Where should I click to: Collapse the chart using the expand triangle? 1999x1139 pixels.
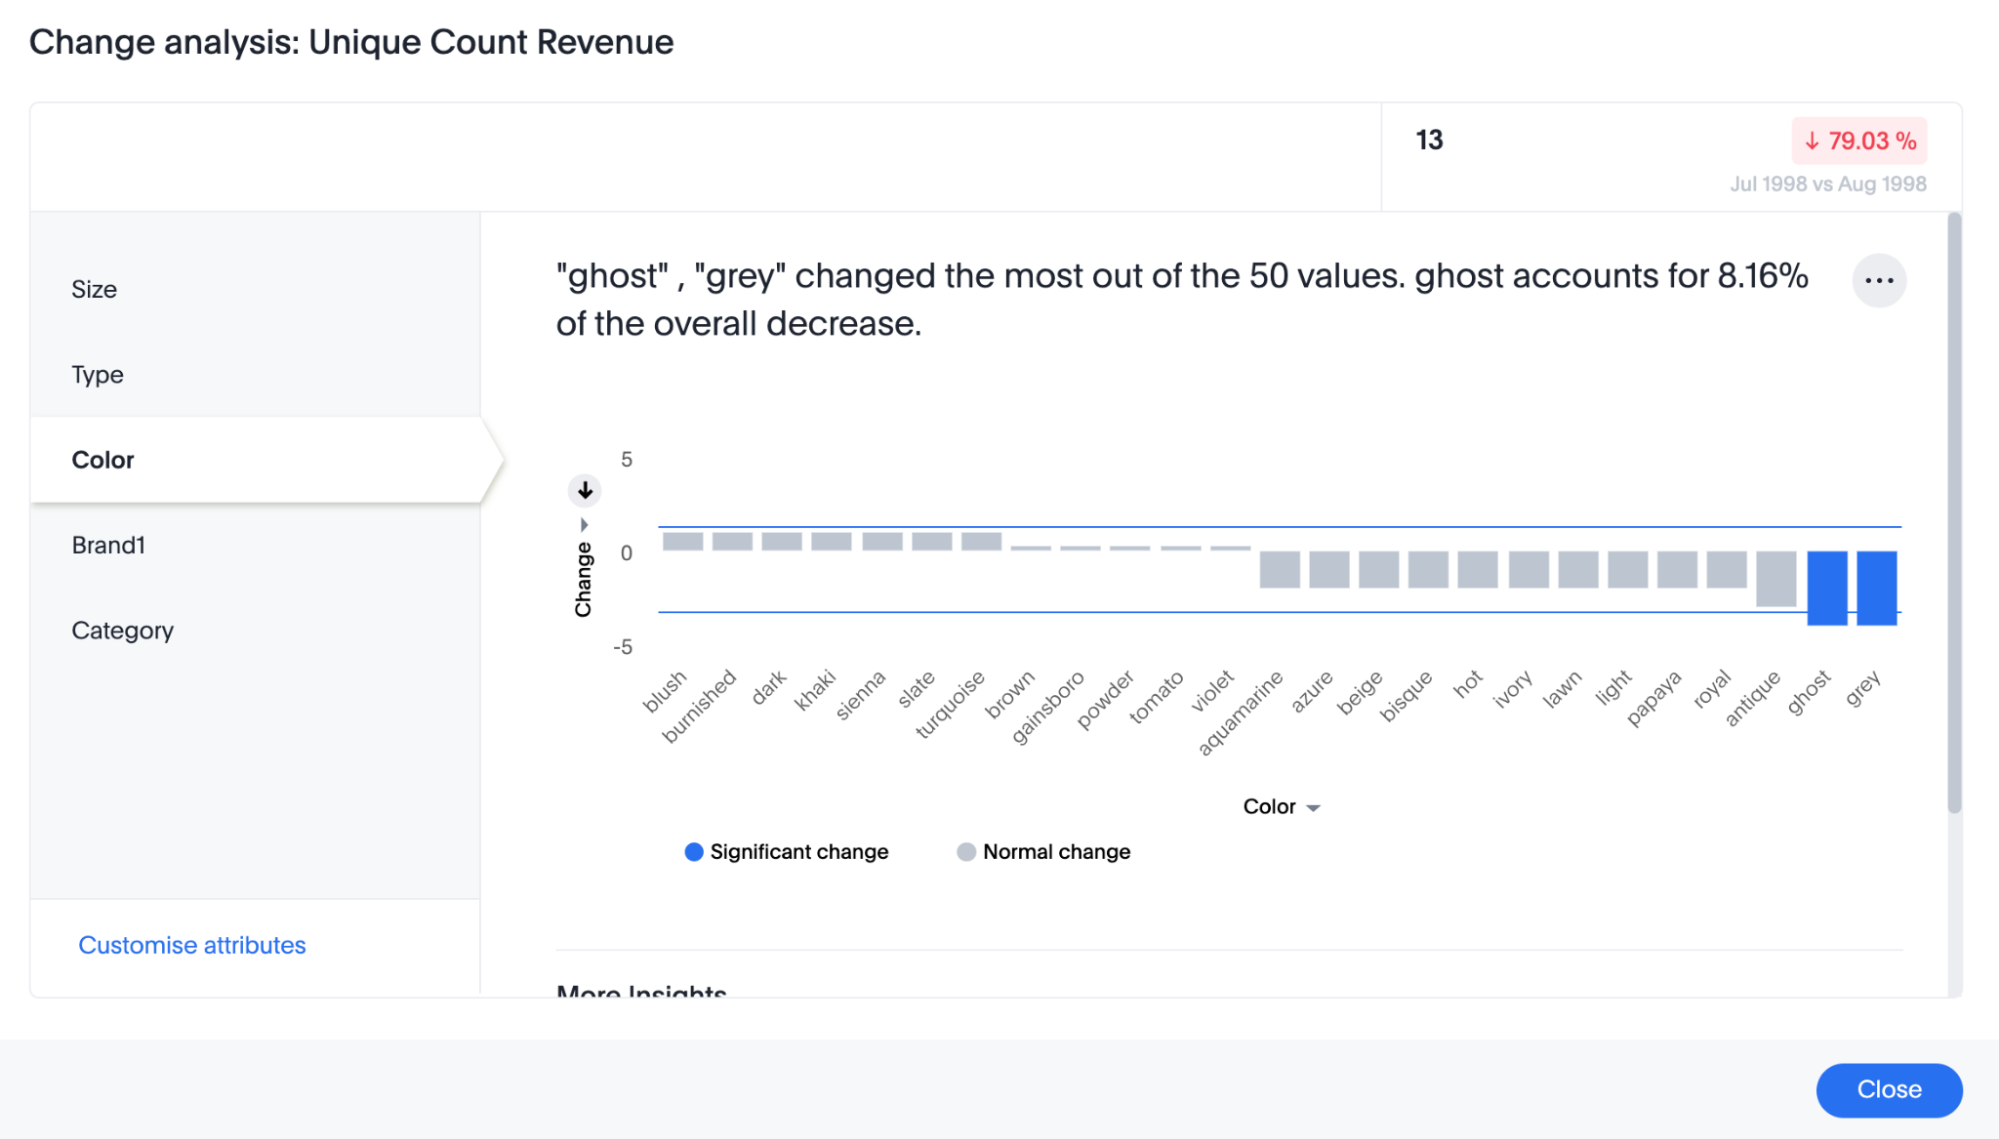(x=584, y=523)
